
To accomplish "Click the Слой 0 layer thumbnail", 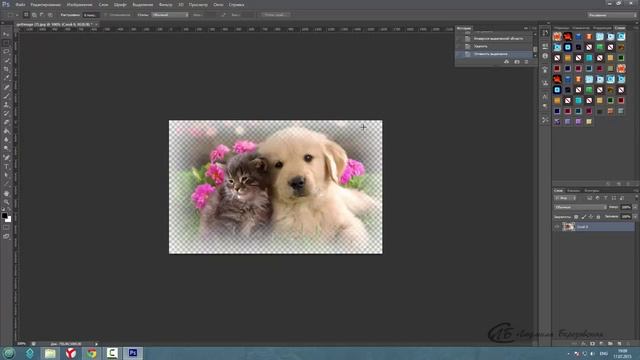I will point(569,227).
